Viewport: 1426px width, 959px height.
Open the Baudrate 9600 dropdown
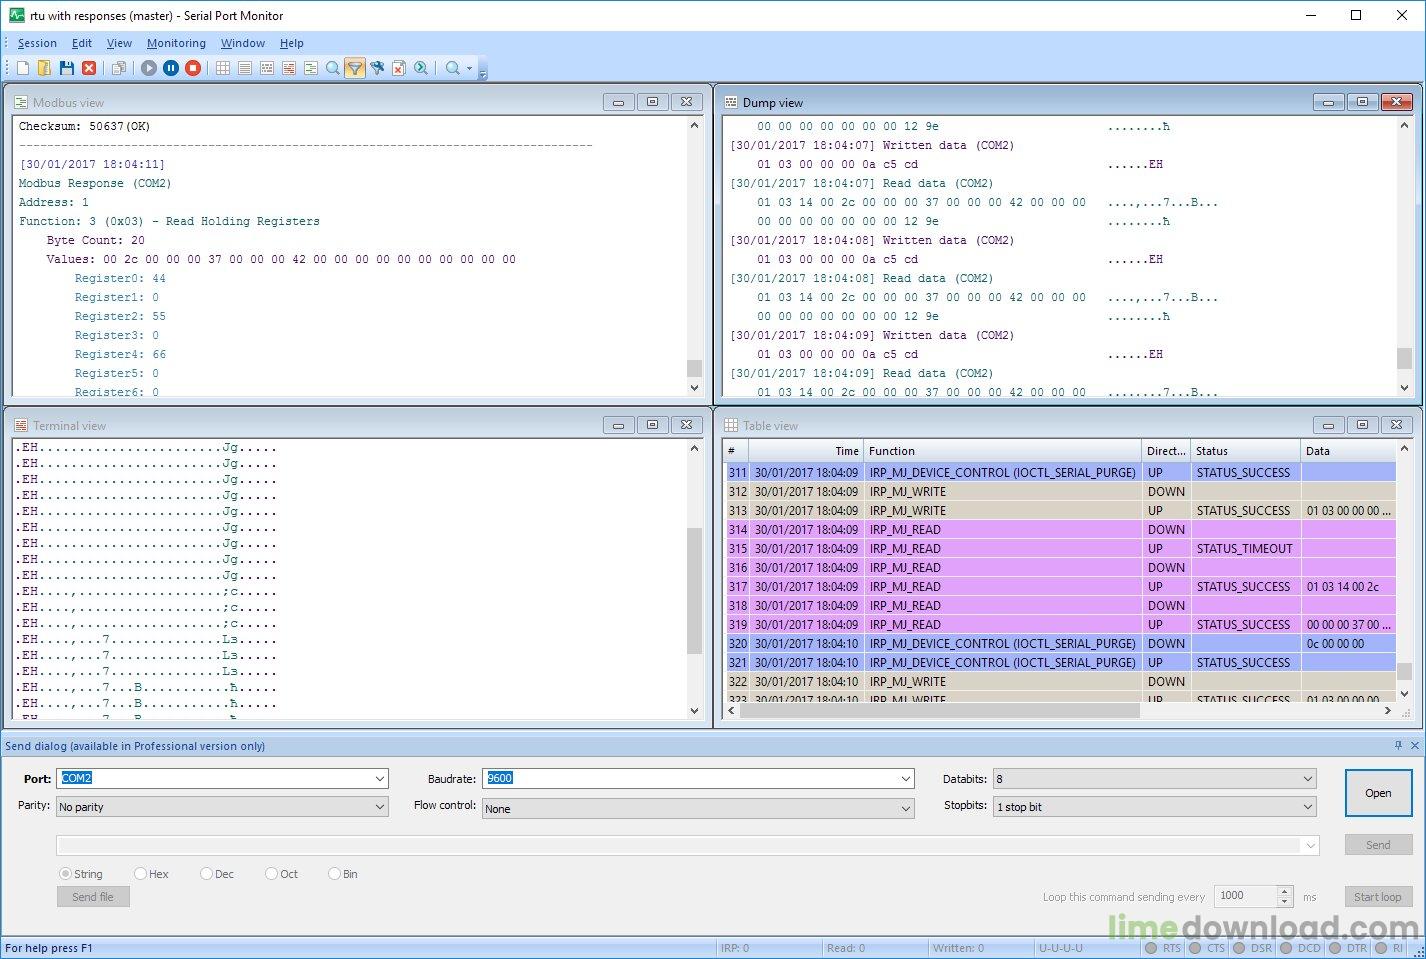[905, 779]
